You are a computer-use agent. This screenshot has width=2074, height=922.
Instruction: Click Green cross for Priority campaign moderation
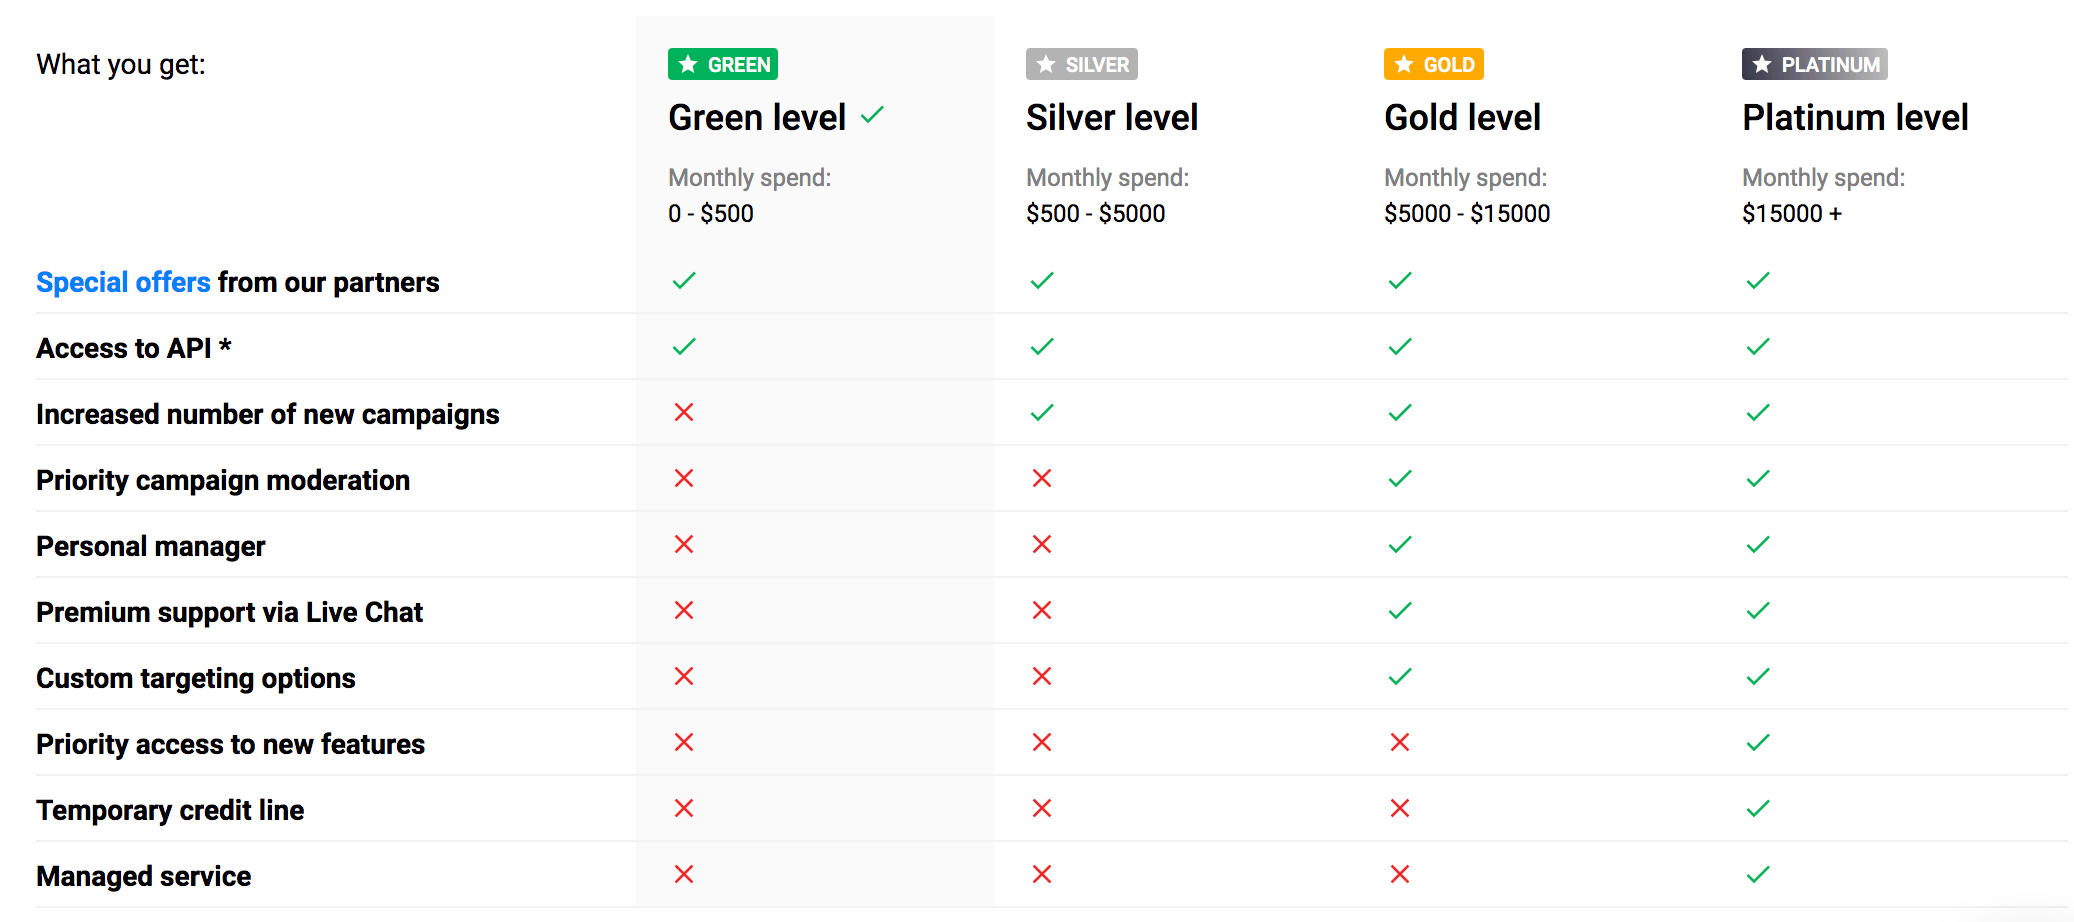tap(684, 479)
